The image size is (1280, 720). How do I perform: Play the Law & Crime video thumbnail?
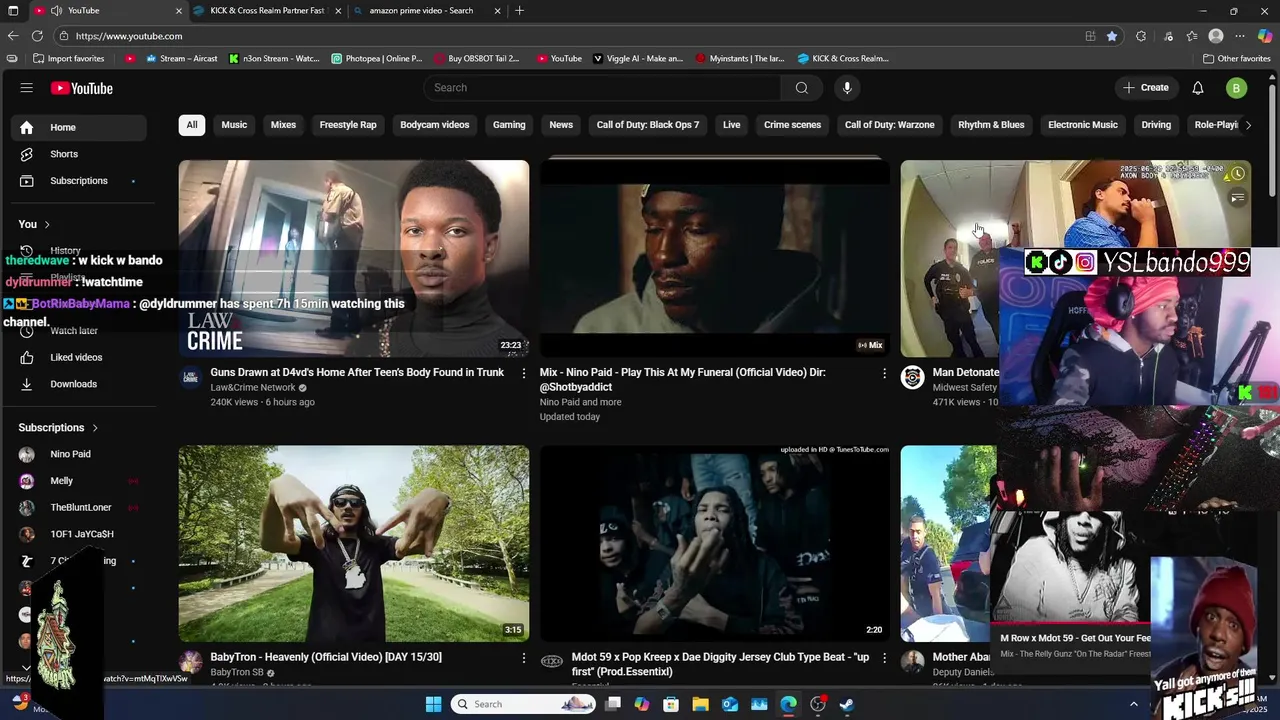tap(354, 258)
